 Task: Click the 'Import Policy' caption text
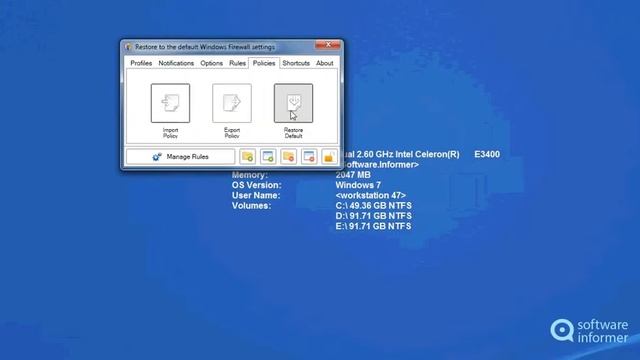click(x=170, y=133)
